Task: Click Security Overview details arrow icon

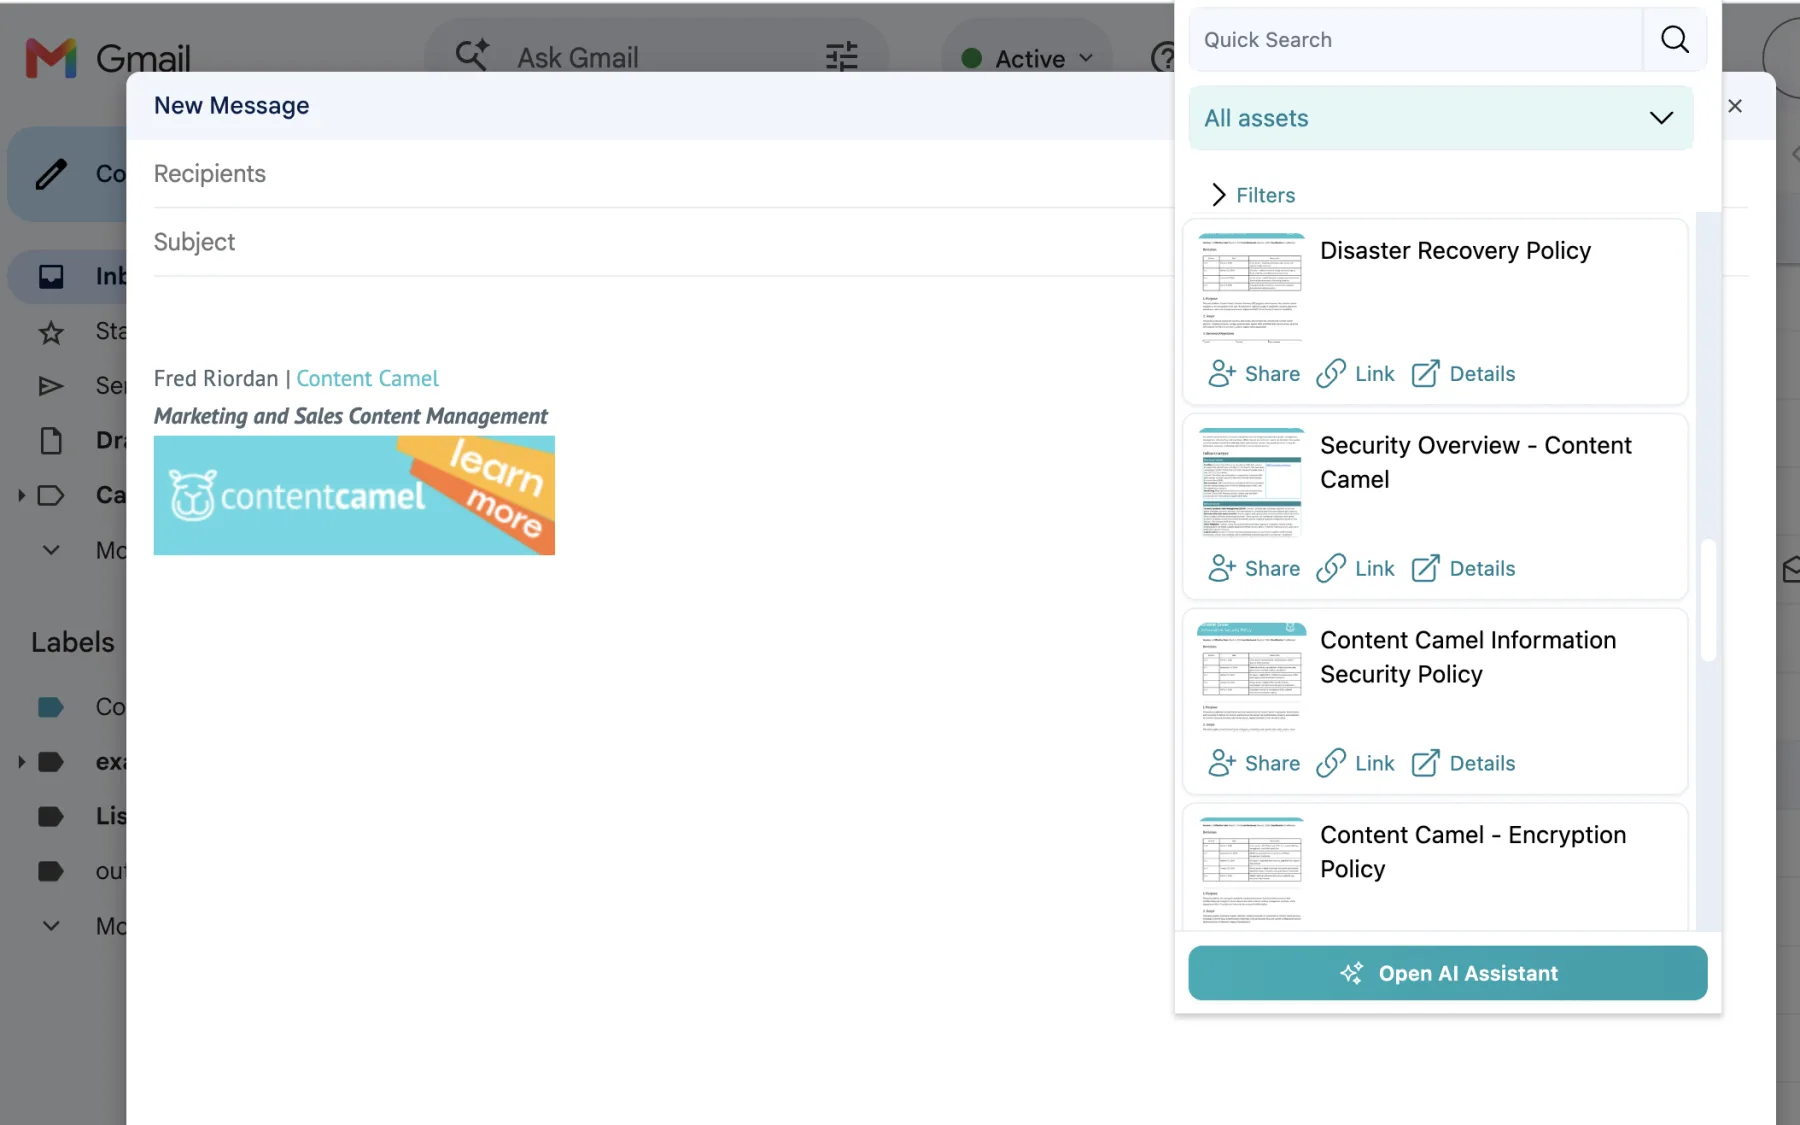Action: coord(1425,569)
